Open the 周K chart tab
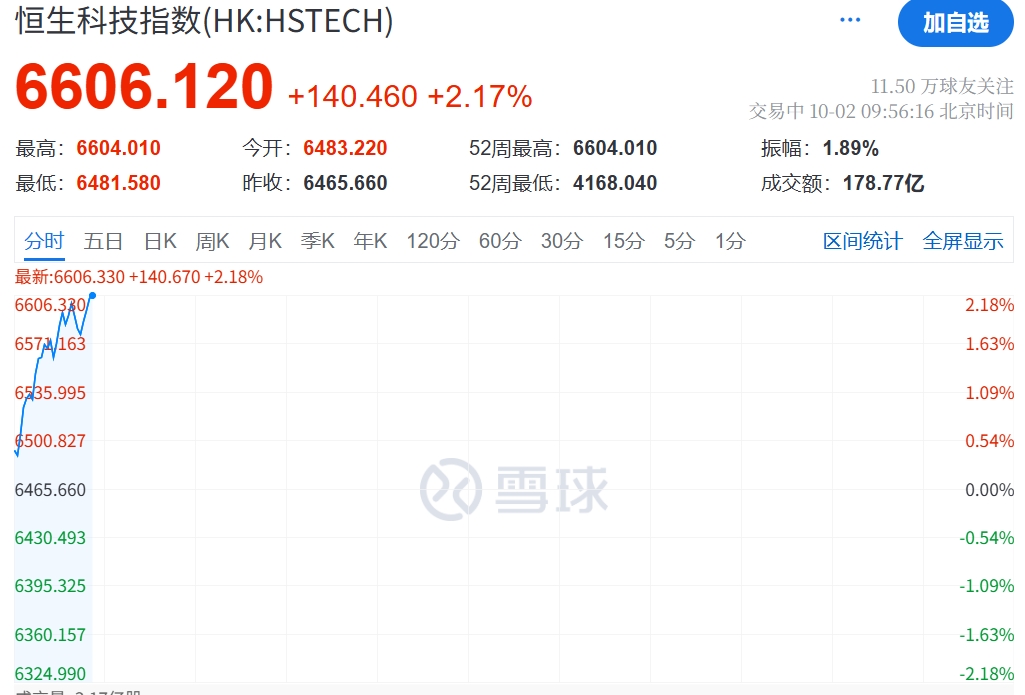 212,241
